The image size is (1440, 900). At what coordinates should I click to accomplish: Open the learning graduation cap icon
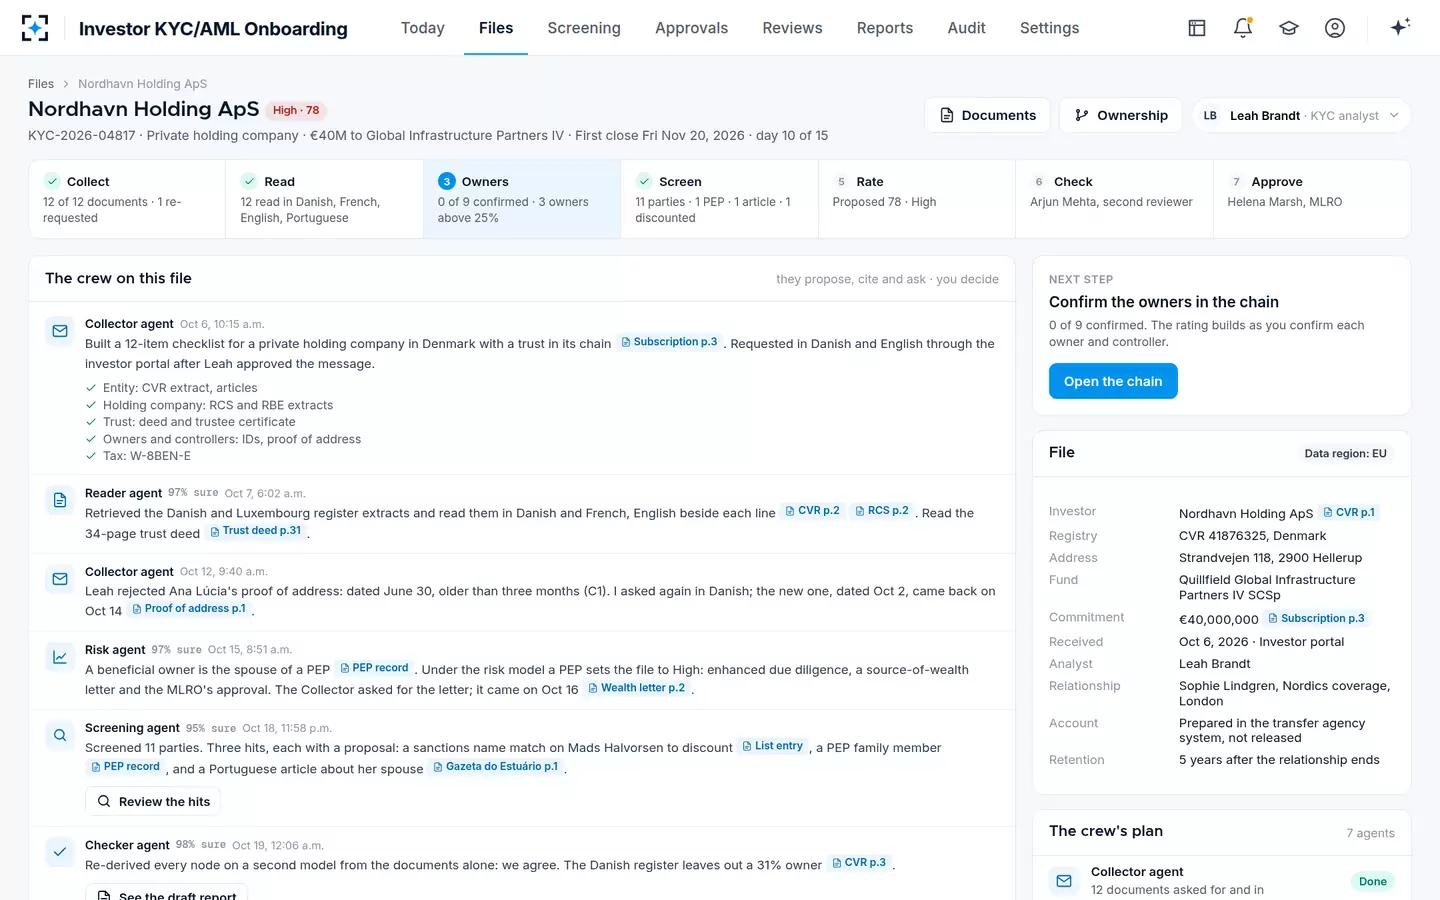1289,28
